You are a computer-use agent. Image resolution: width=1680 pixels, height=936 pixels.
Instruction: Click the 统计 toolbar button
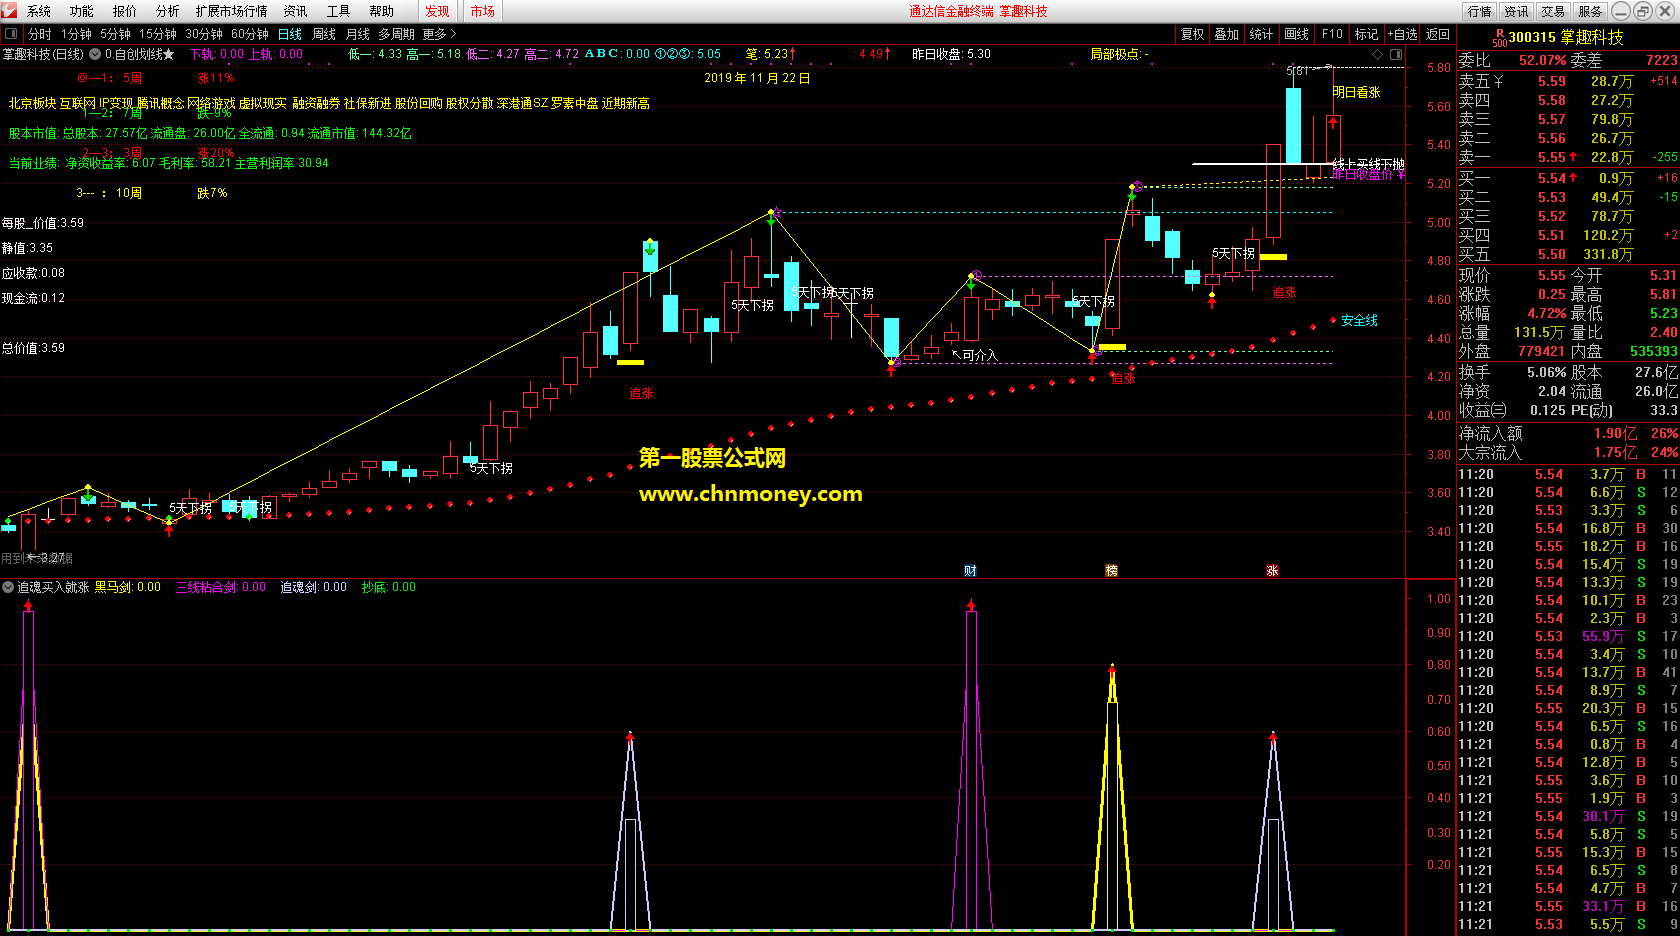coord(1262,34)
